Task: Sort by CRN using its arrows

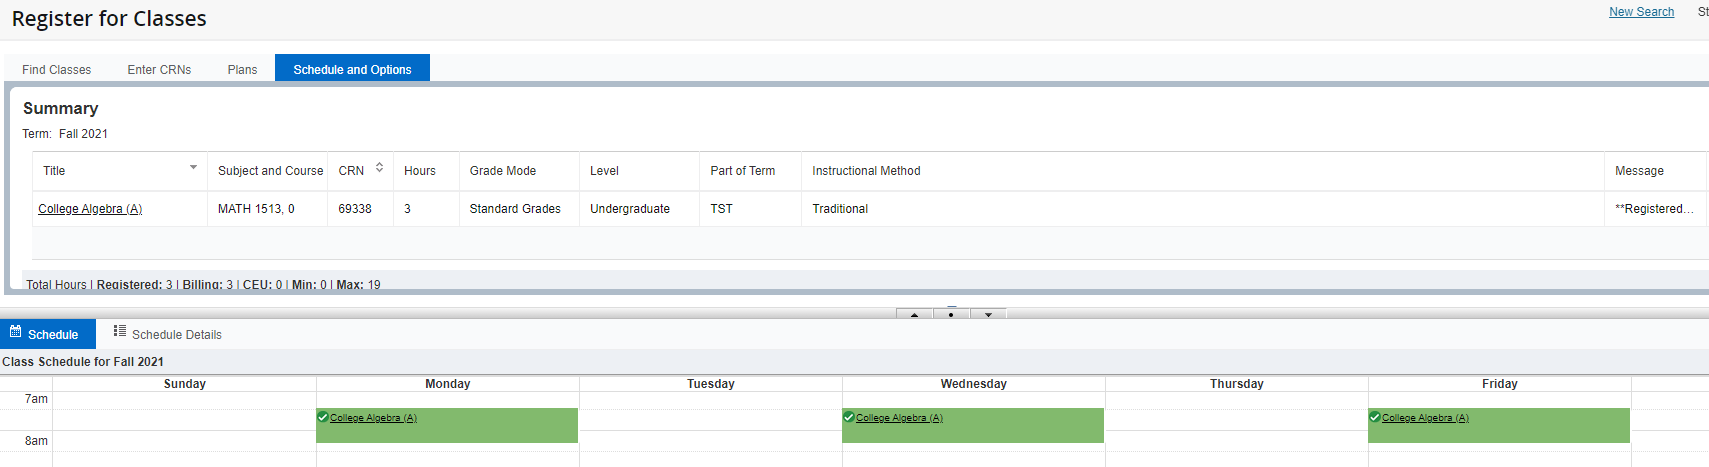Action: [380, 168]
